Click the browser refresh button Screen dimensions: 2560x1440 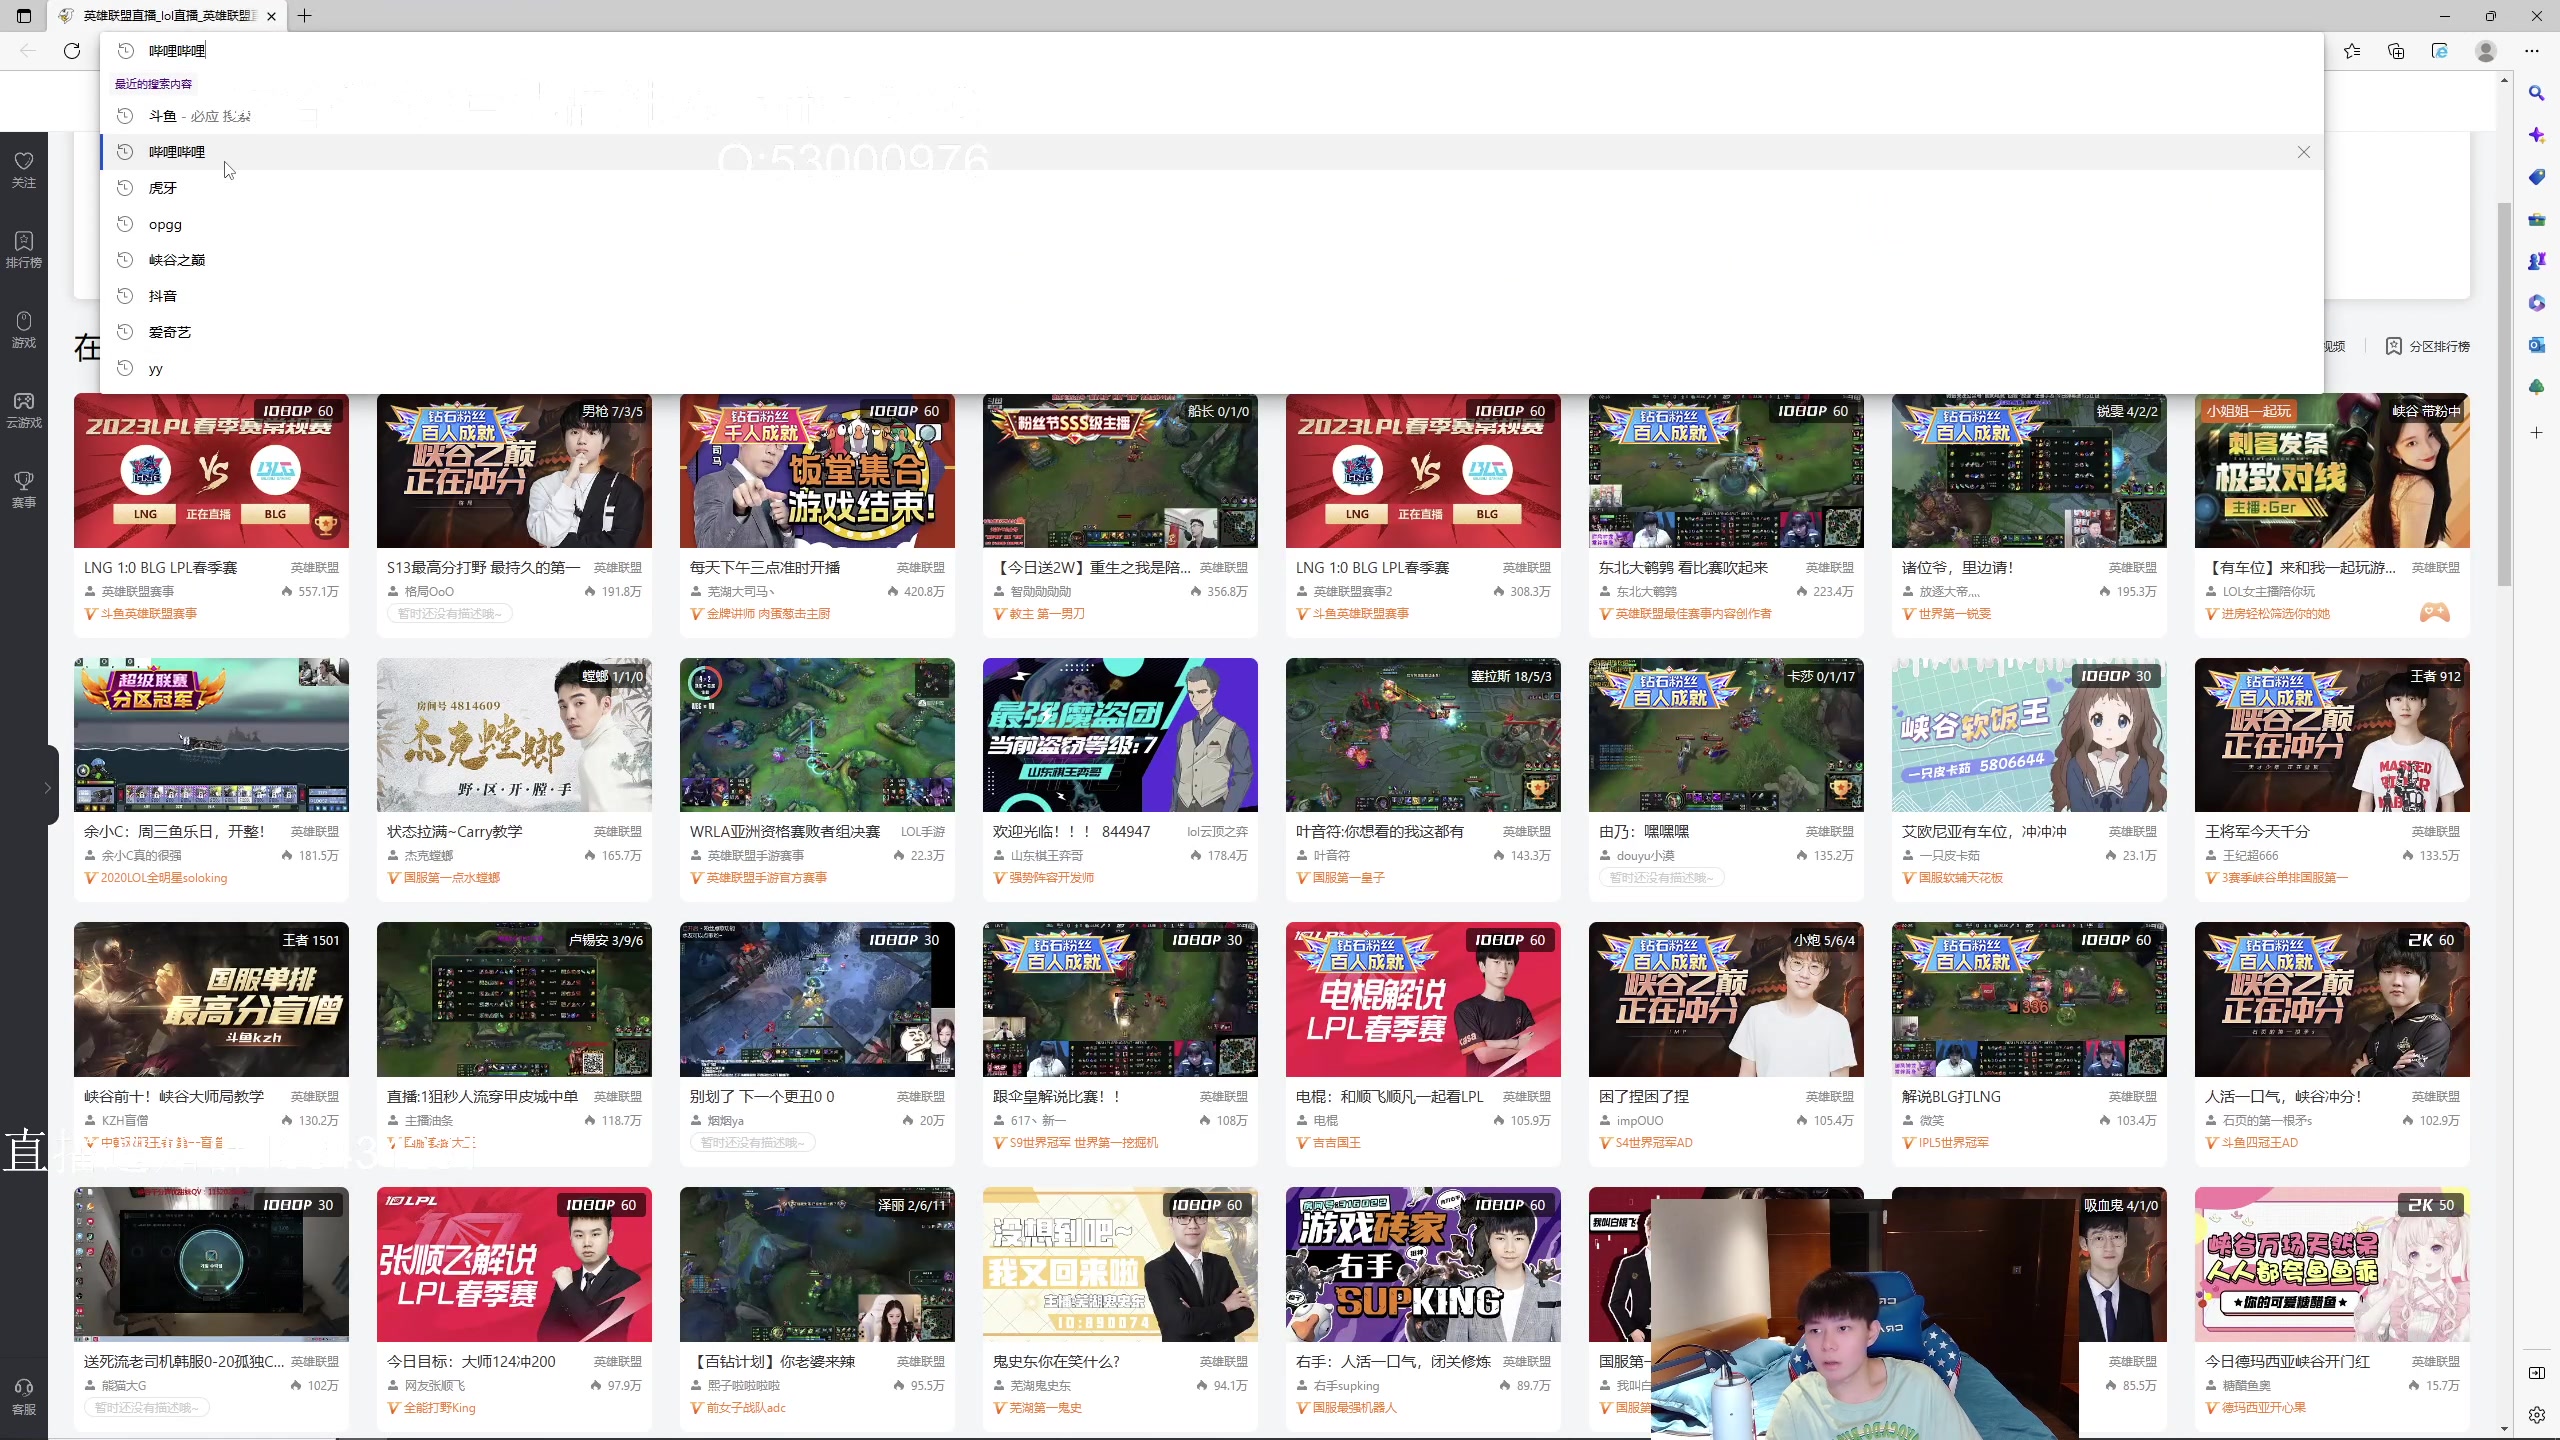[x=72, y=51]
